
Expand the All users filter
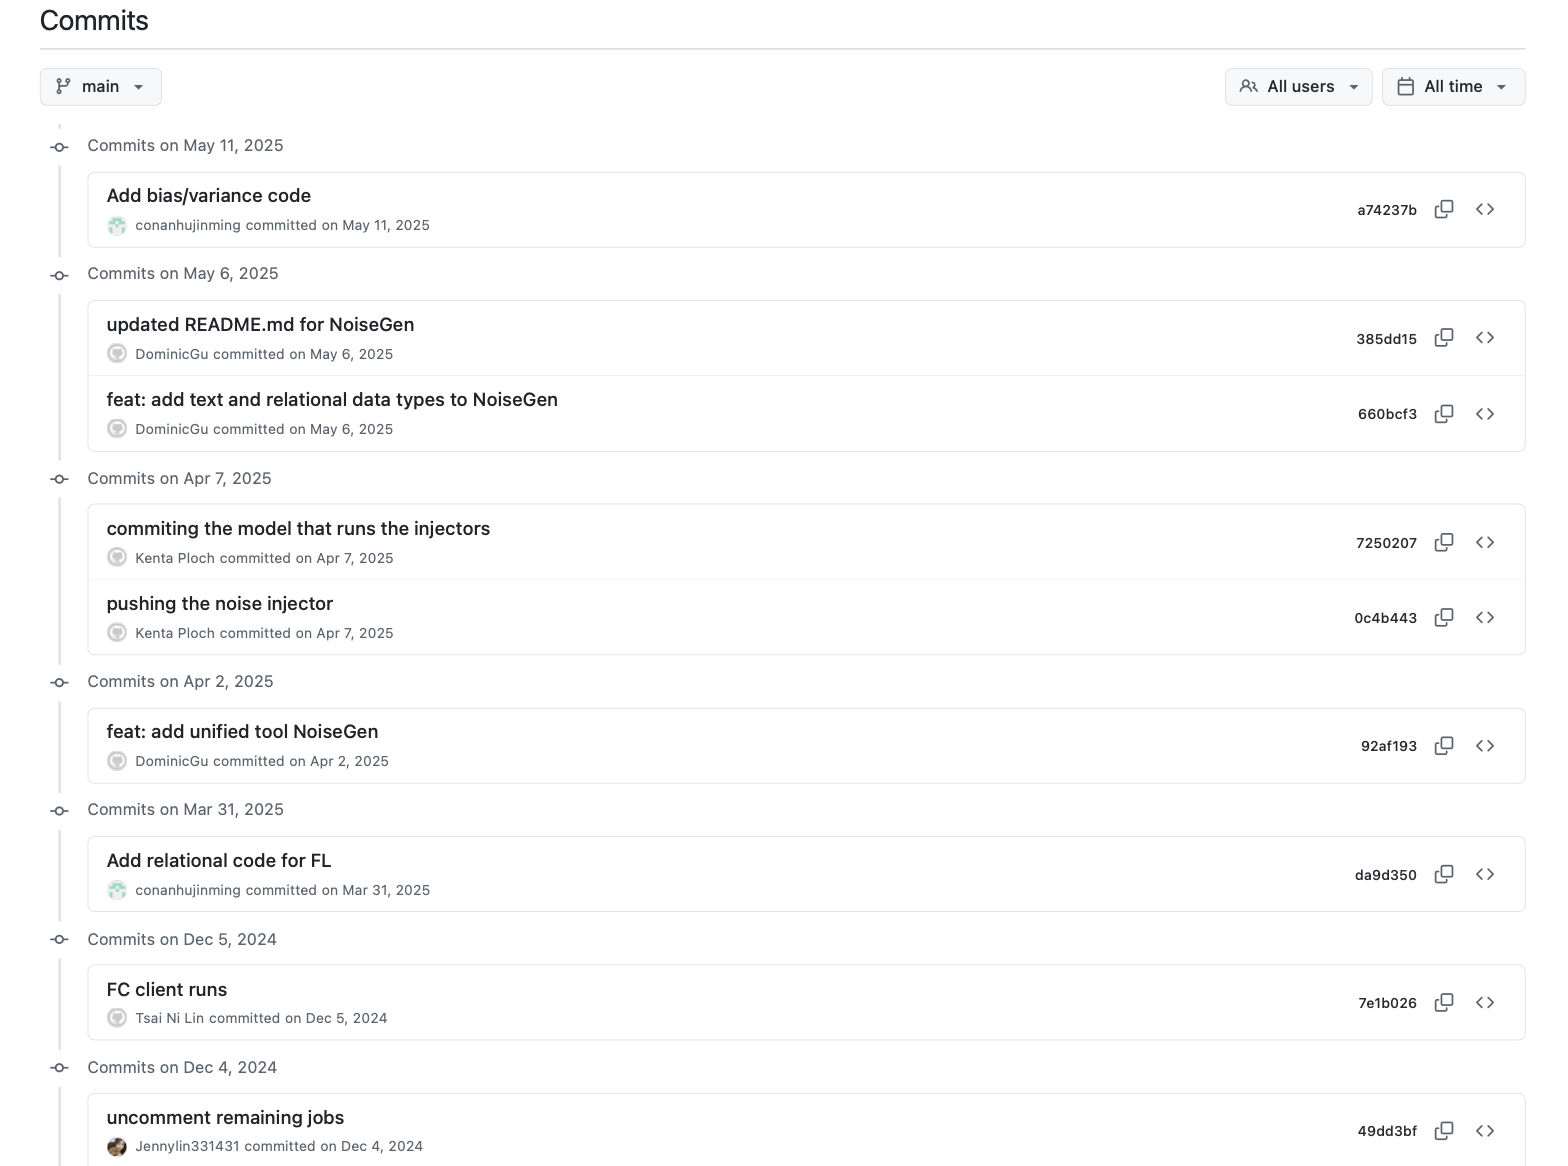1298,87
